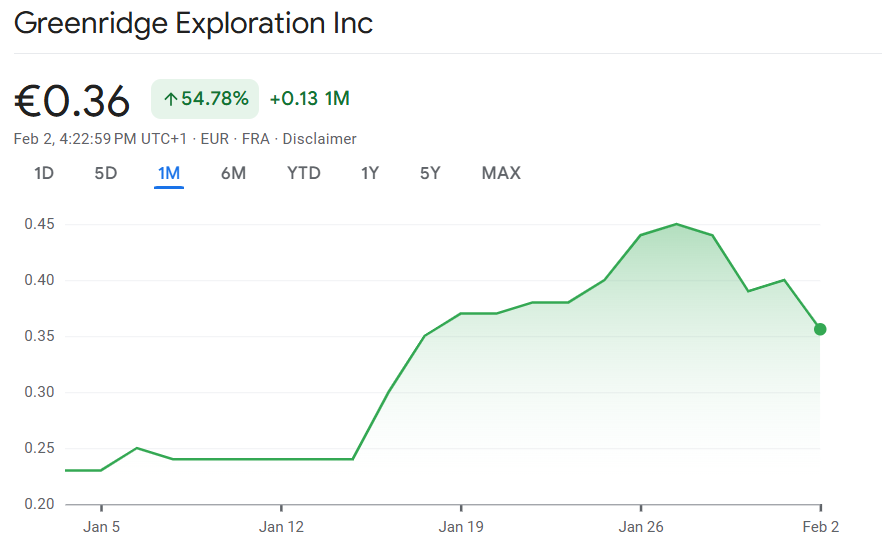Open the 1Y time range
882x549 pixels.
(370, 173)
